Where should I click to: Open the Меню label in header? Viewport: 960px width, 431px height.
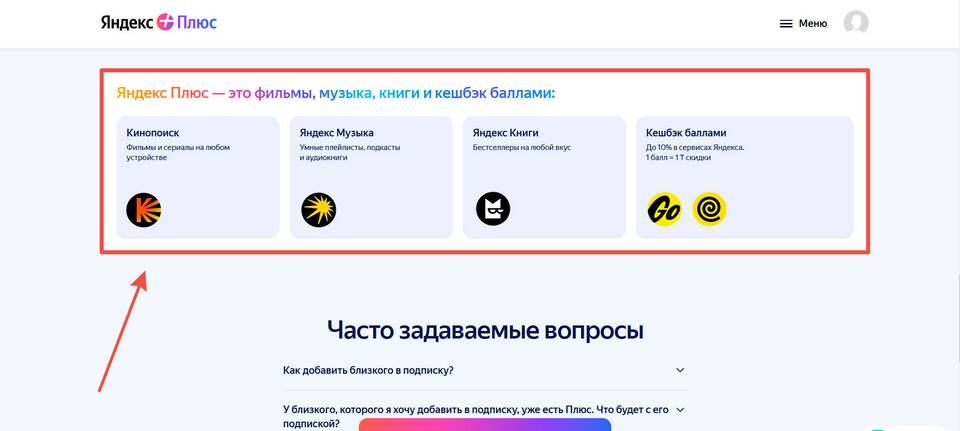point(812,24)
